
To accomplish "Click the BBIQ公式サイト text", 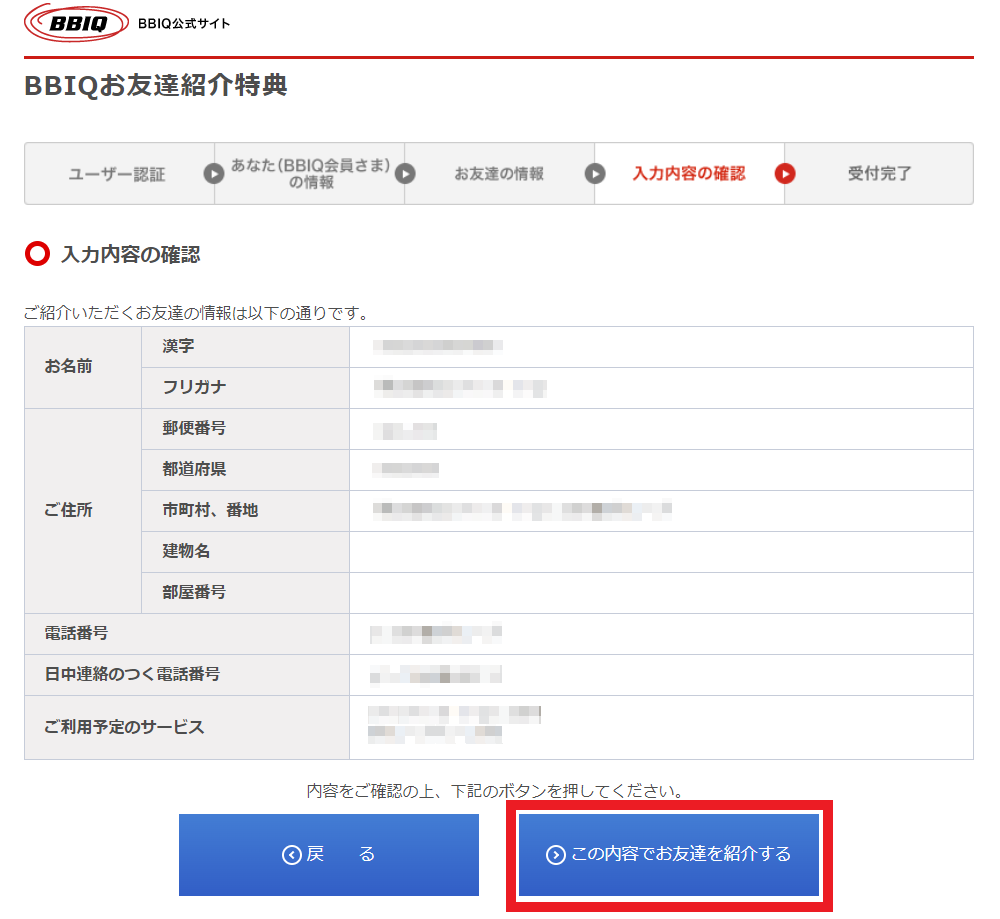I will (184, 23).
